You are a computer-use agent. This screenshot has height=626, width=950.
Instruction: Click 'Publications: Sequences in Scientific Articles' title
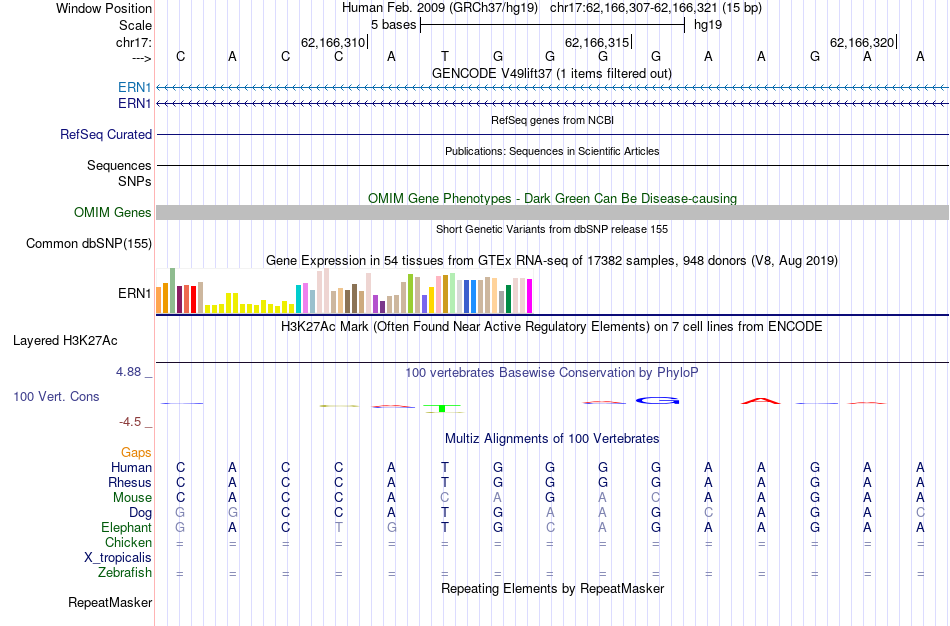pos(552,151)
